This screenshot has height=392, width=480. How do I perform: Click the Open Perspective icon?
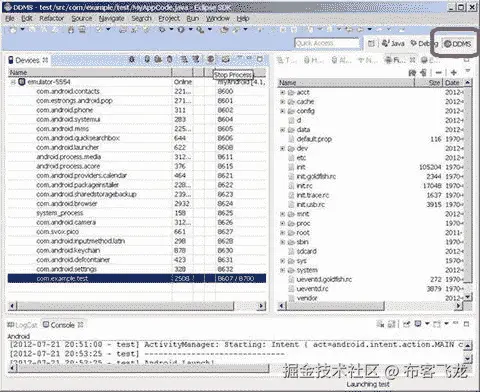[x=371, y=43]
